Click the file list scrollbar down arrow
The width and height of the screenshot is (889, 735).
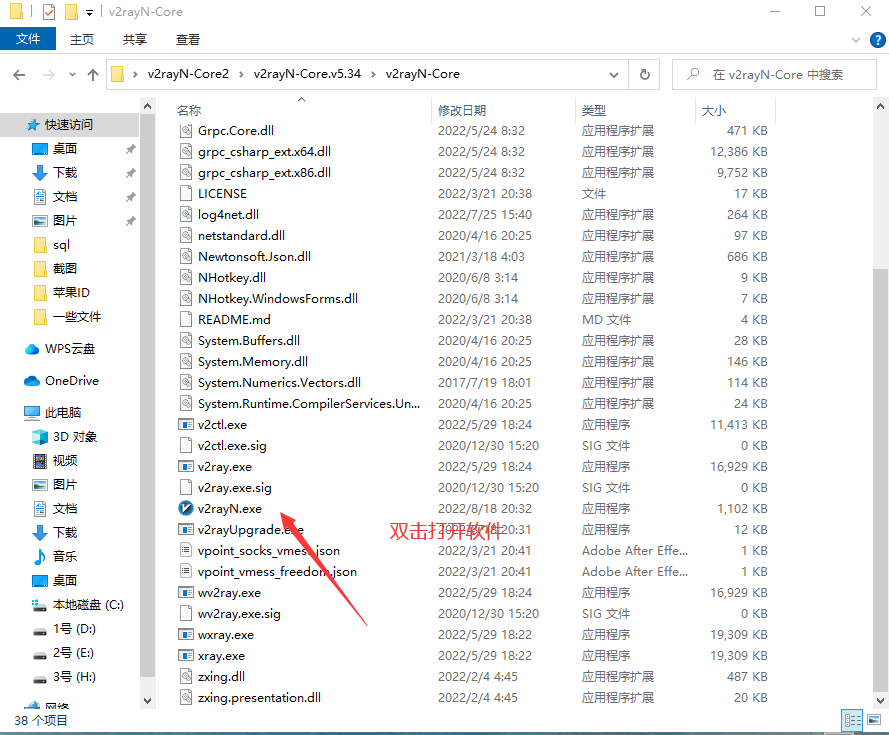click(x=880, y=700)
